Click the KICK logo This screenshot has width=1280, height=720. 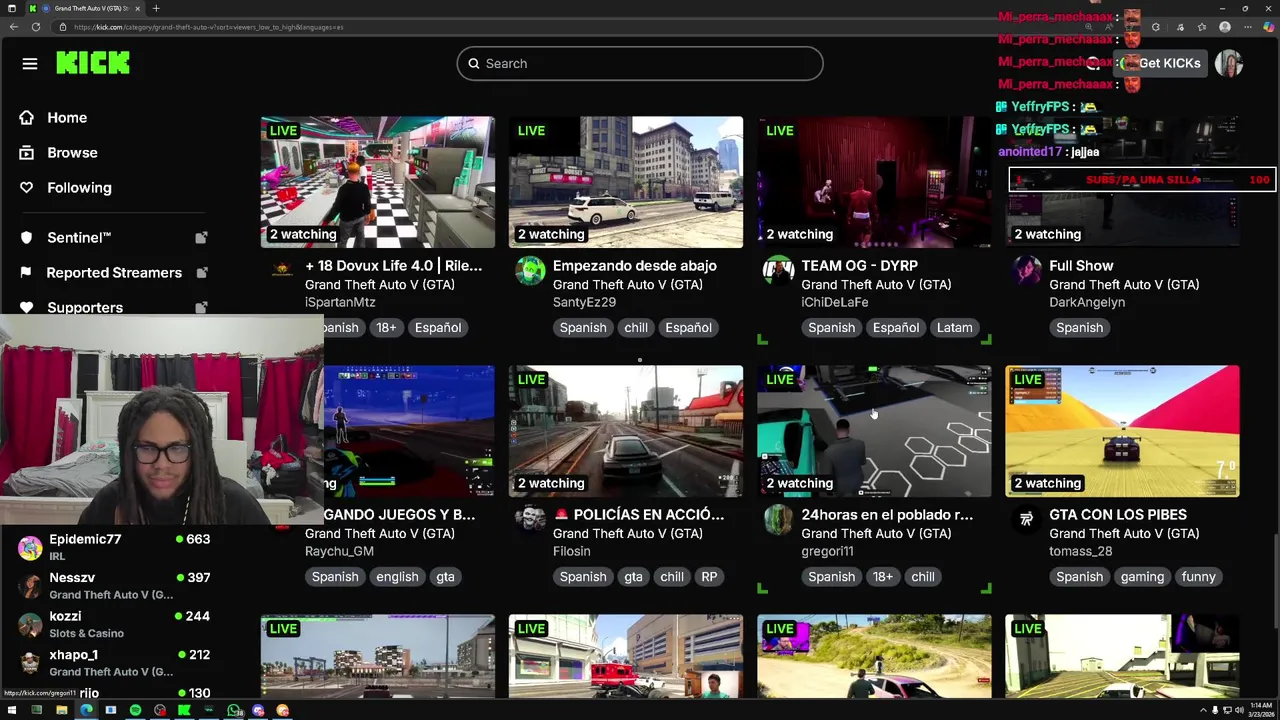coord(93,63)
